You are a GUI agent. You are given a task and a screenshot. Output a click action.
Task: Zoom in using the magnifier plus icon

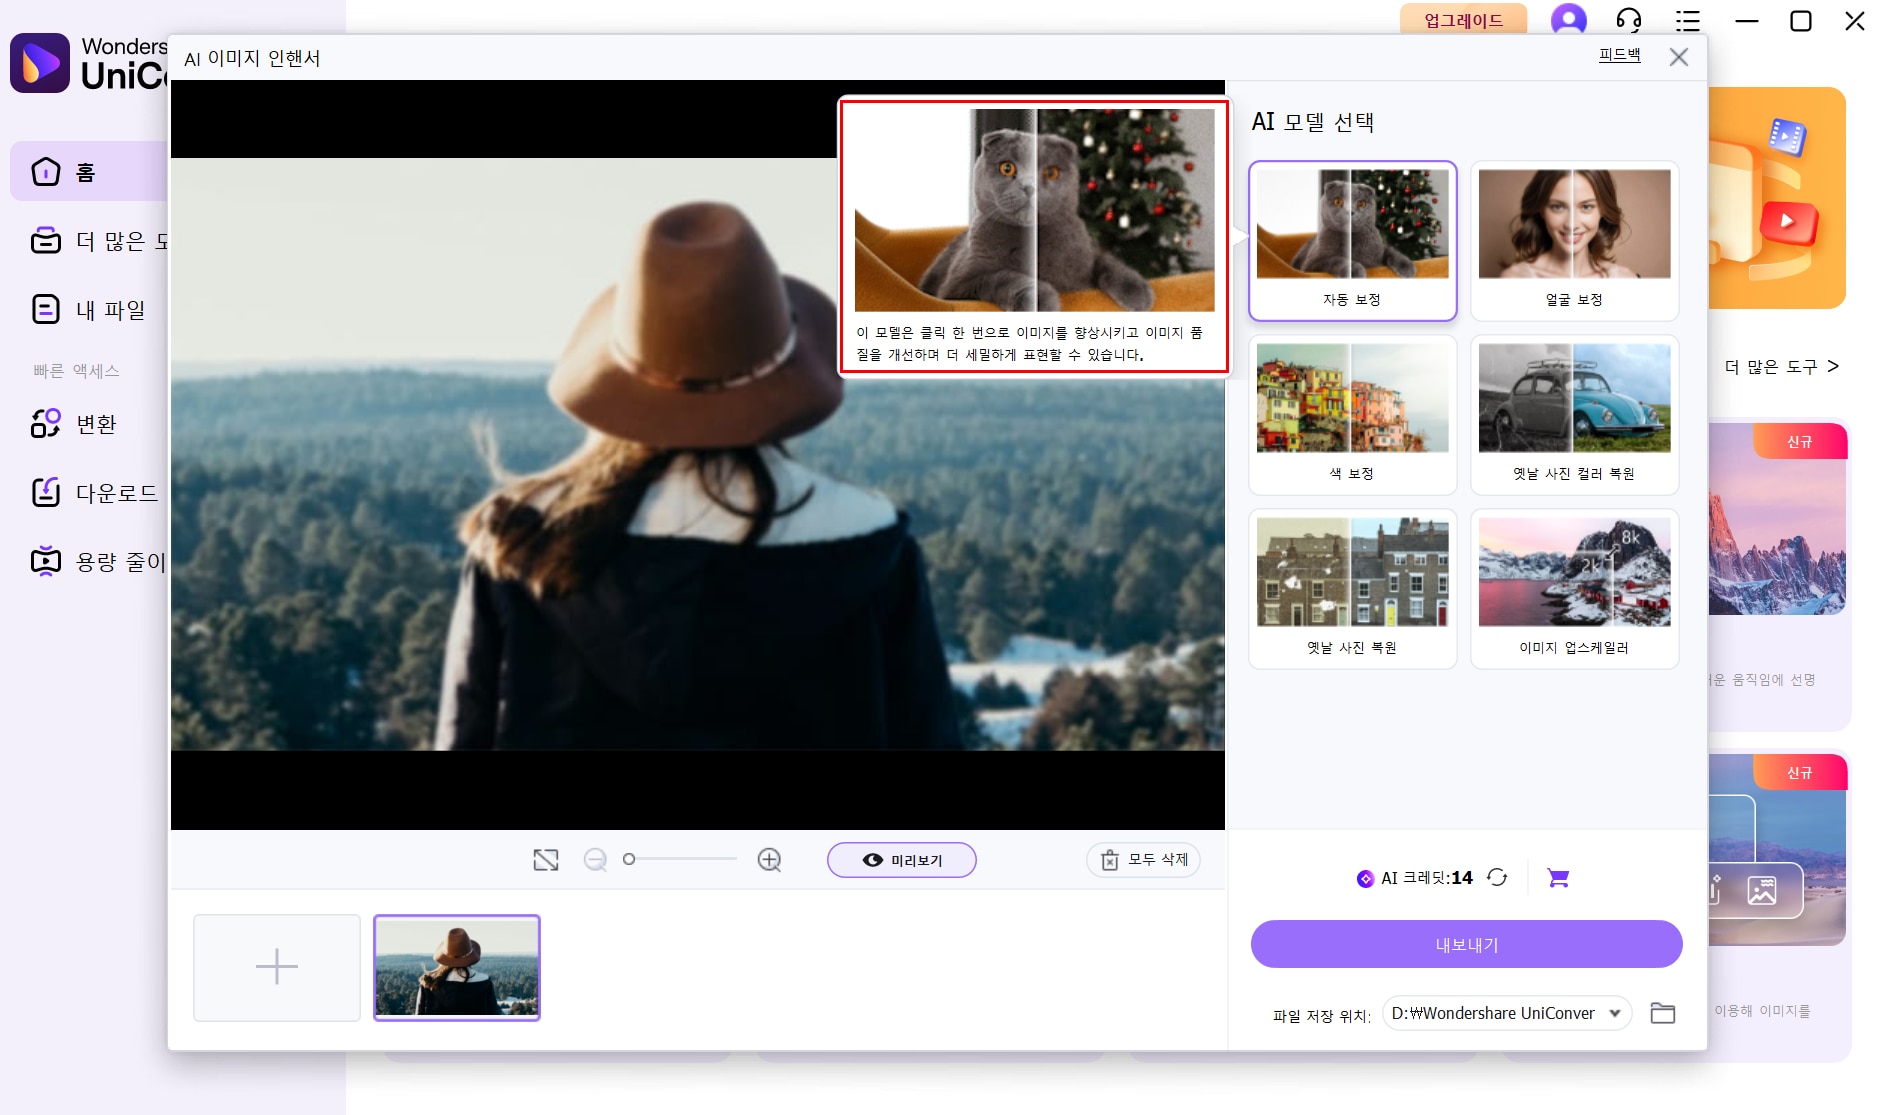click(x=768, y=859)
